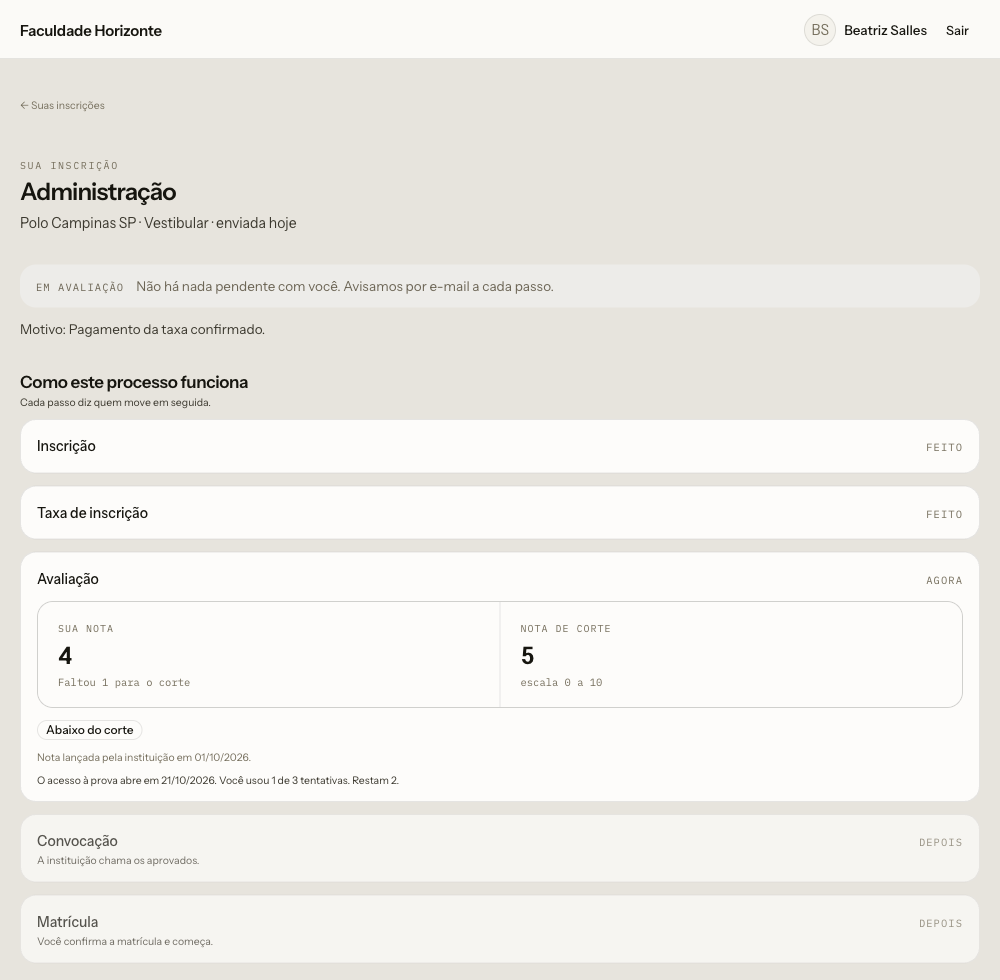The image size is (1000, 980).
Task: Select the Sua nota score panel
Action: 268,655
